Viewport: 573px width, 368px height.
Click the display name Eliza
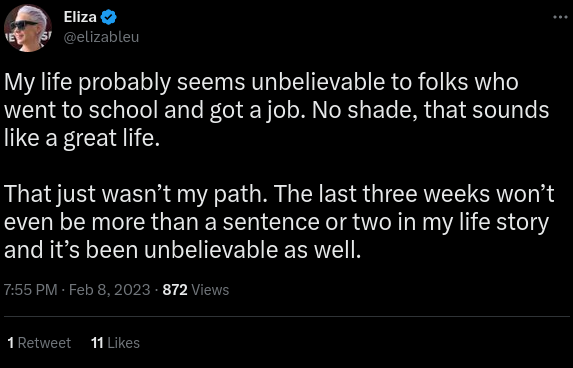(80, 17)
